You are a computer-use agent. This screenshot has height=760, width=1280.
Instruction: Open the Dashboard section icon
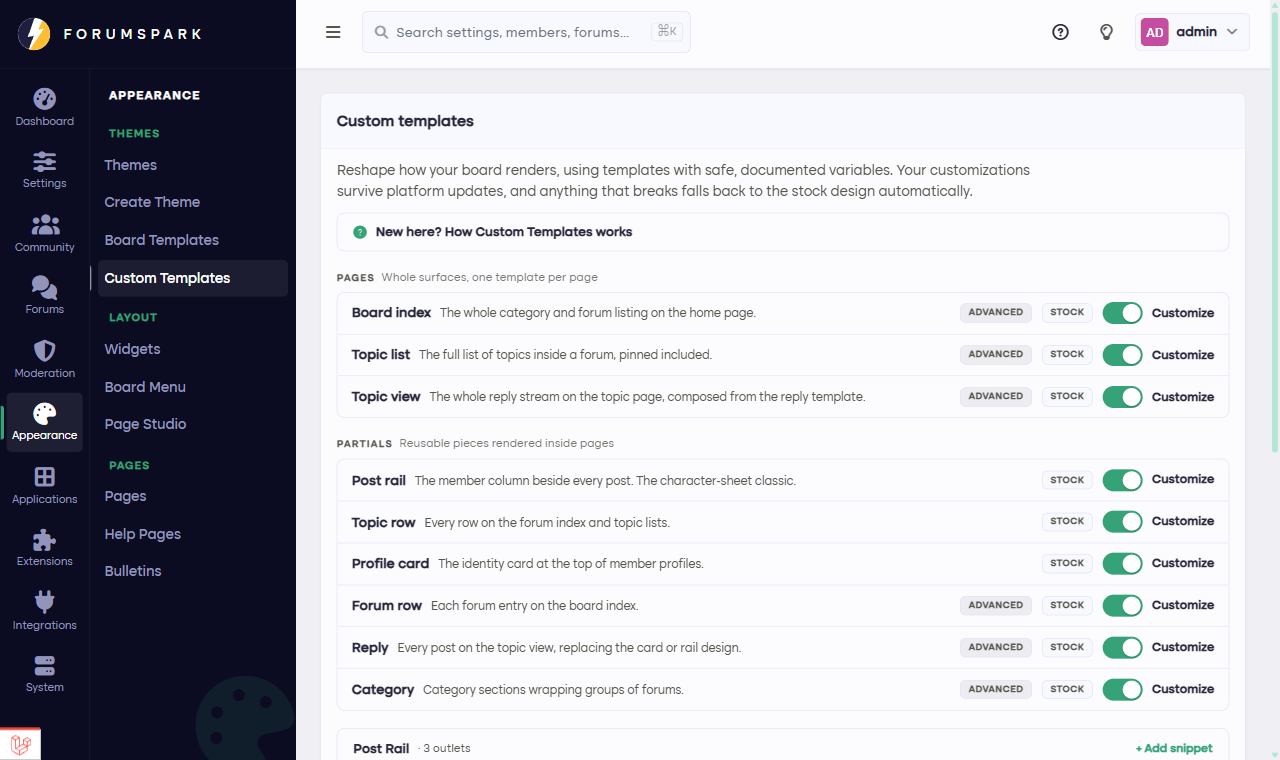tap(44, 99)
